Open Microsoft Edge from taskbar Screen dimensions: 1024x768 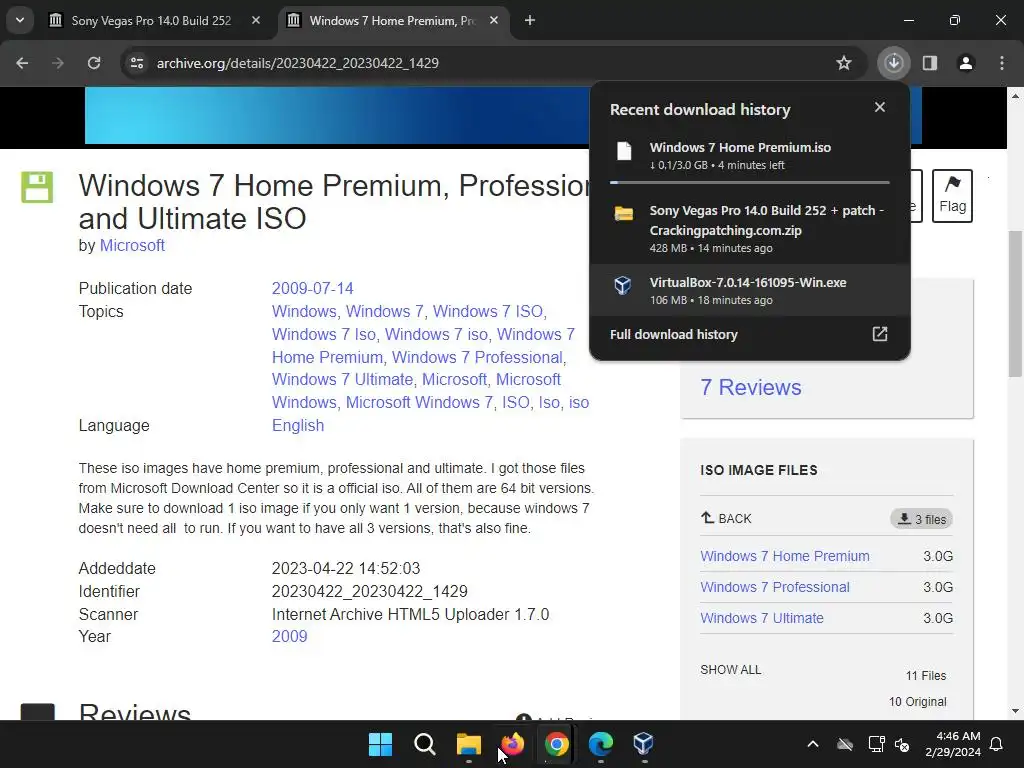pyautogui.click(x=600, y=744)
